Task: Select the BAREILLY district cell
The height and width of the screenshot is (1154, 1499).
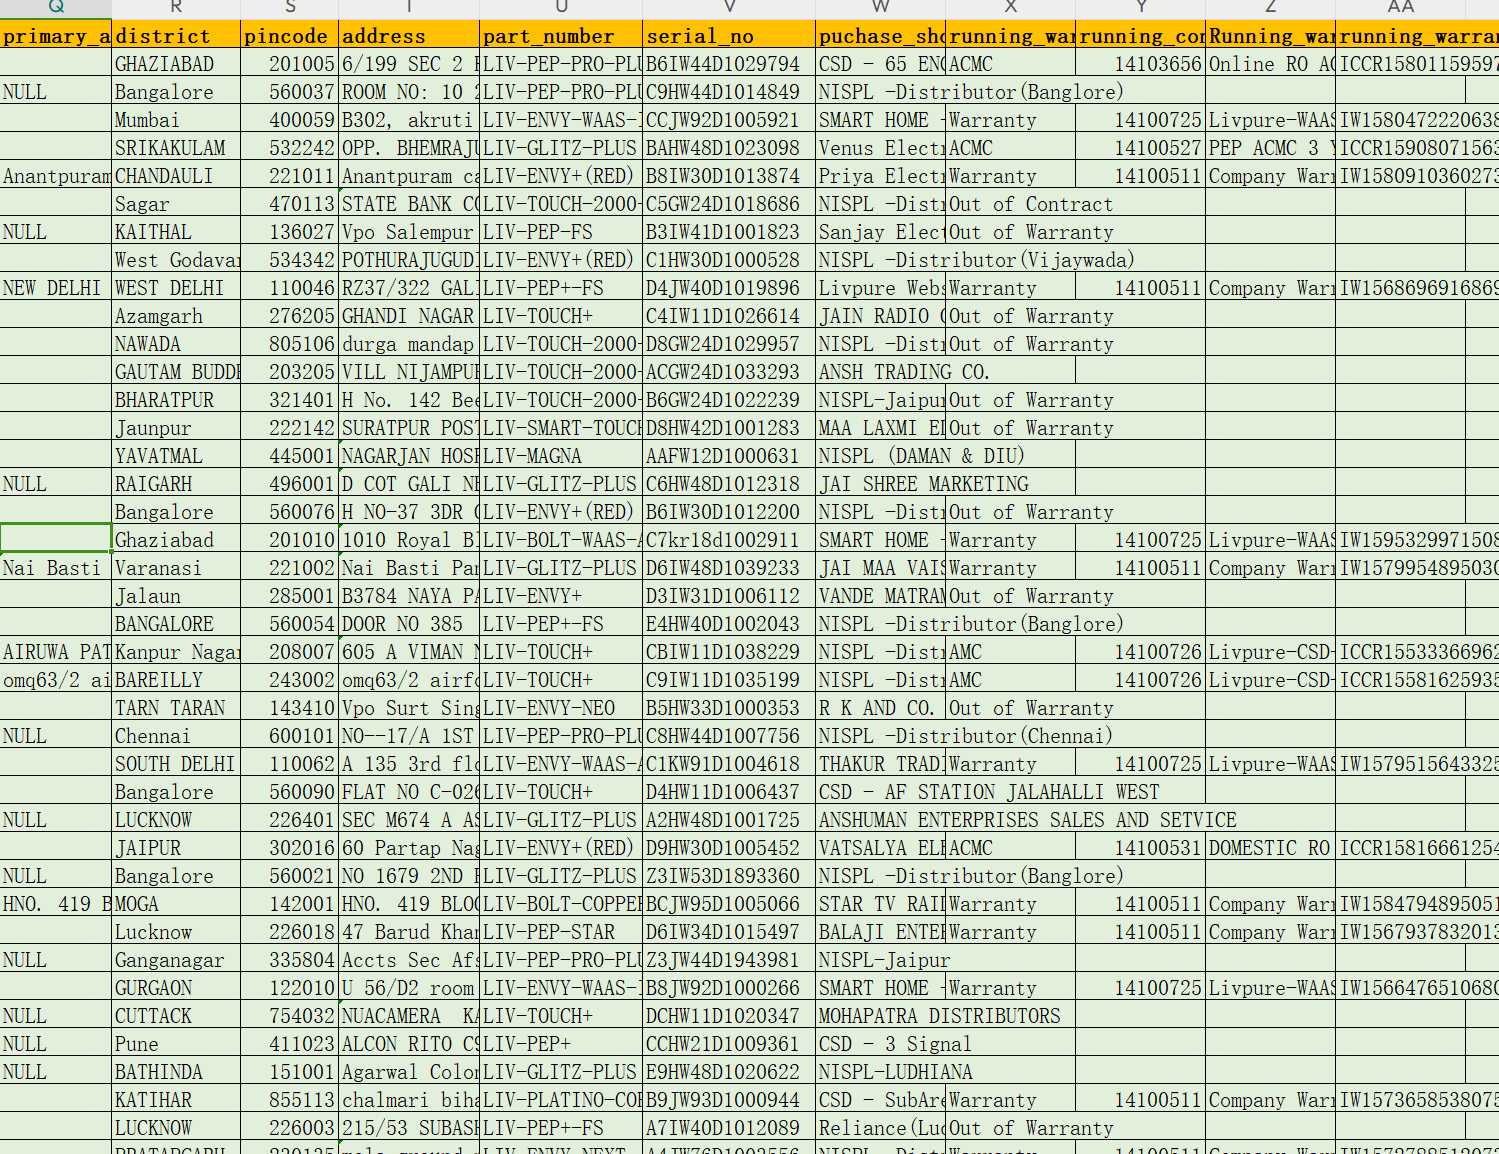Action: 176,680
